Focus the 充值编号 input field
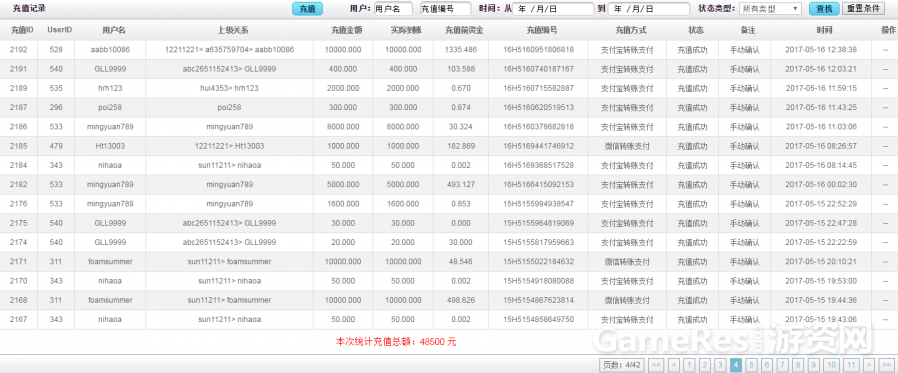Screen dimensions: 898x373 [445, 9]
